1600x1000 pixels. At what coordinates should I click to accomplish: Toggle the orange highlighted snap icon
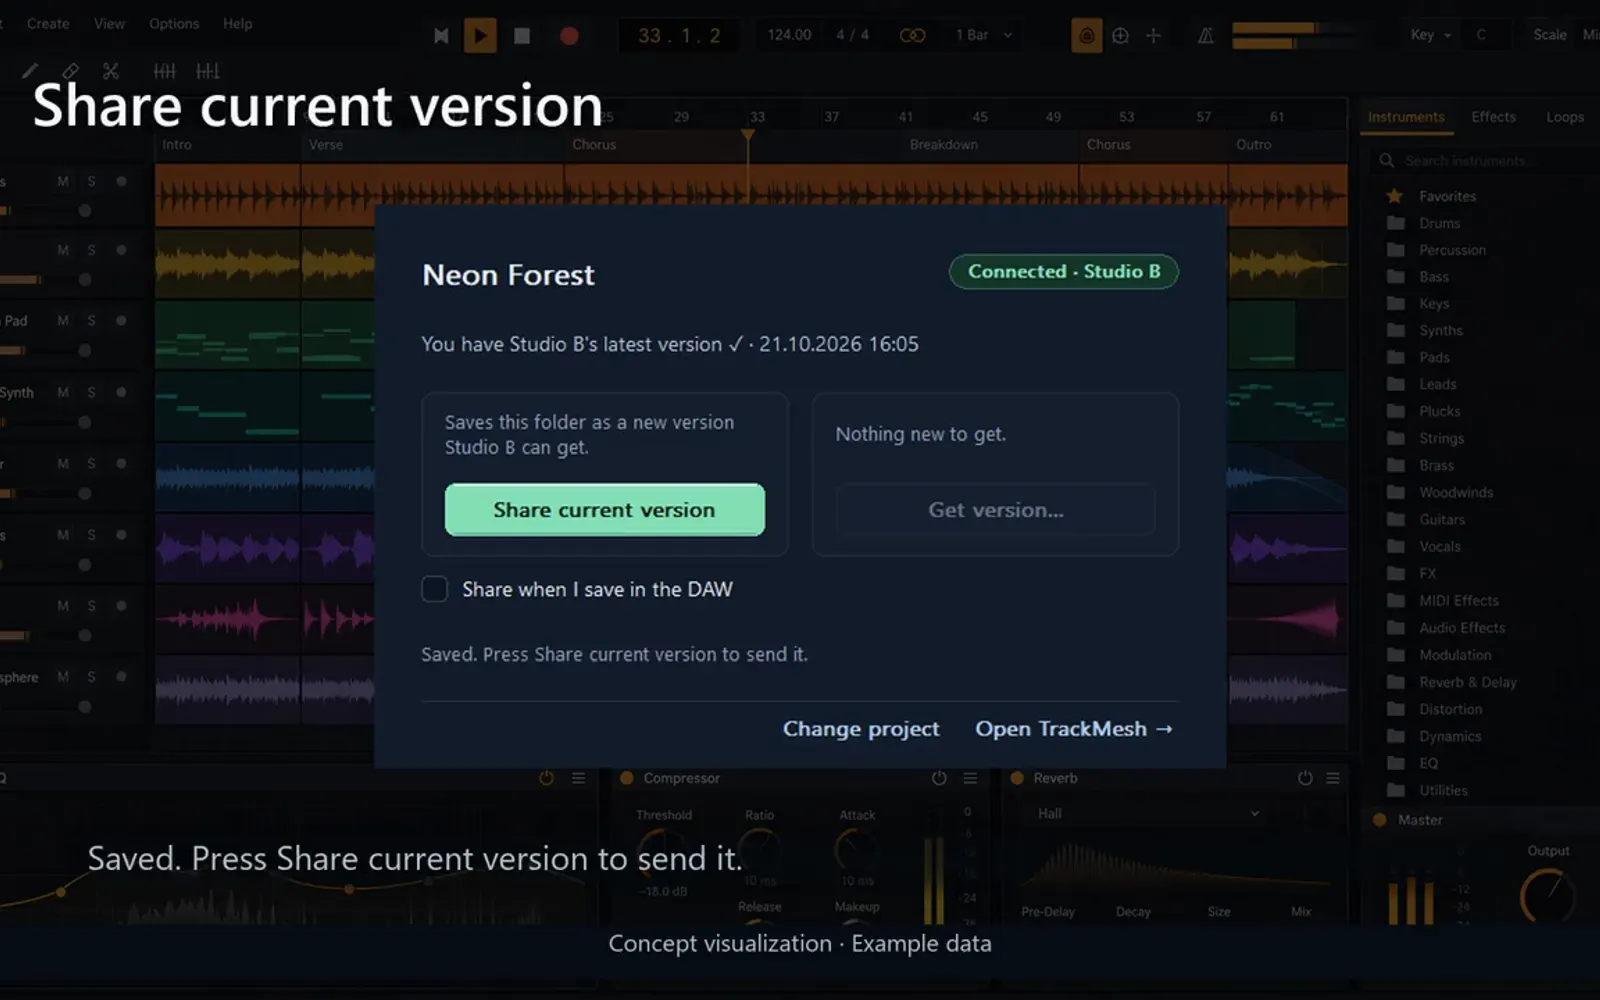(1086, 36)
